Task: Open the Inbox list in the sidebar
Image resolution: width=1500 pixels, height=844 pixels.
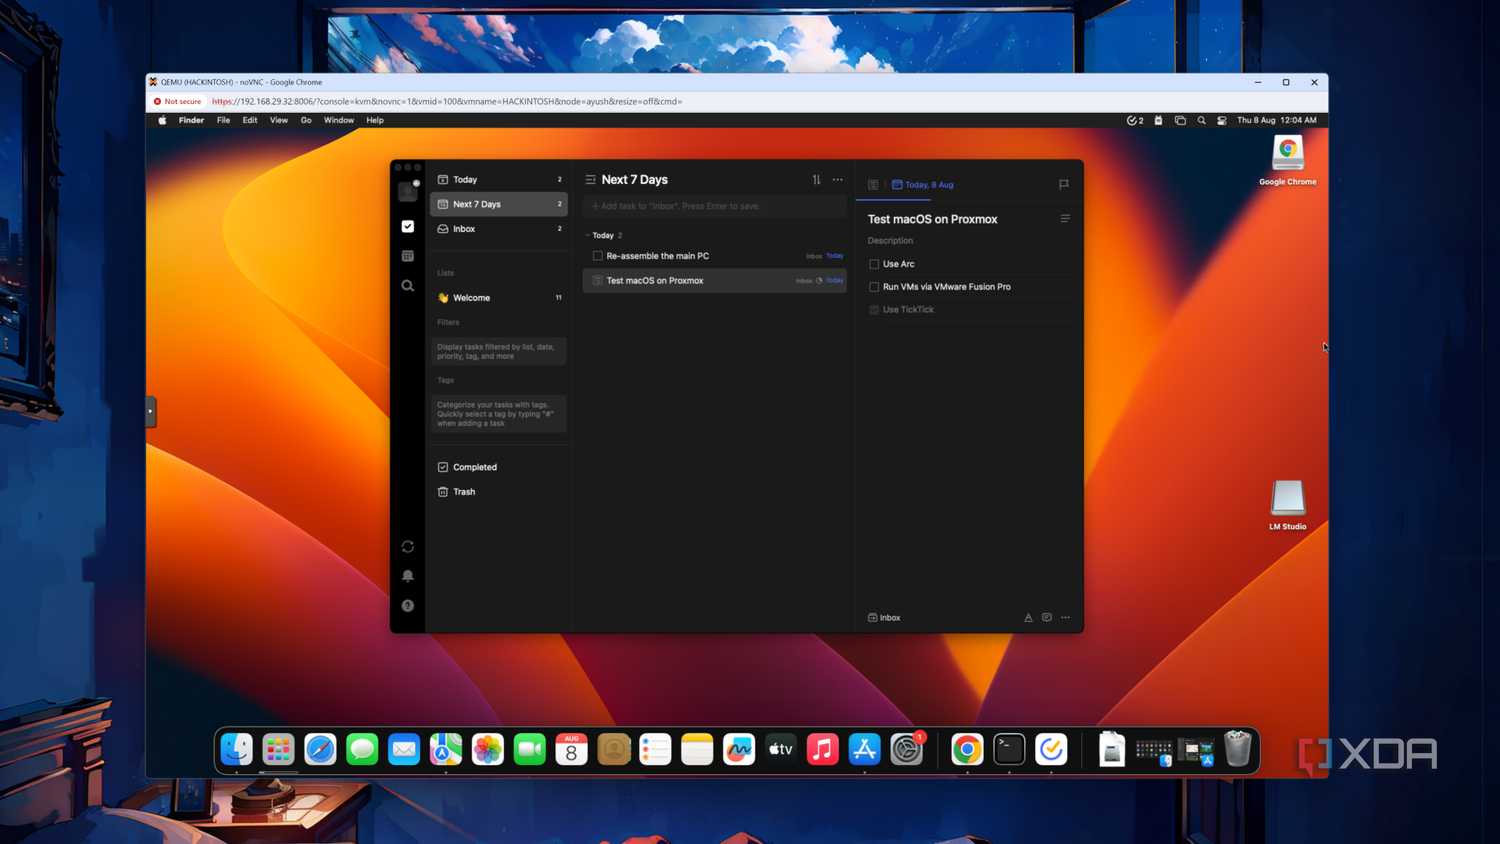Action: [x=499, y=229]
